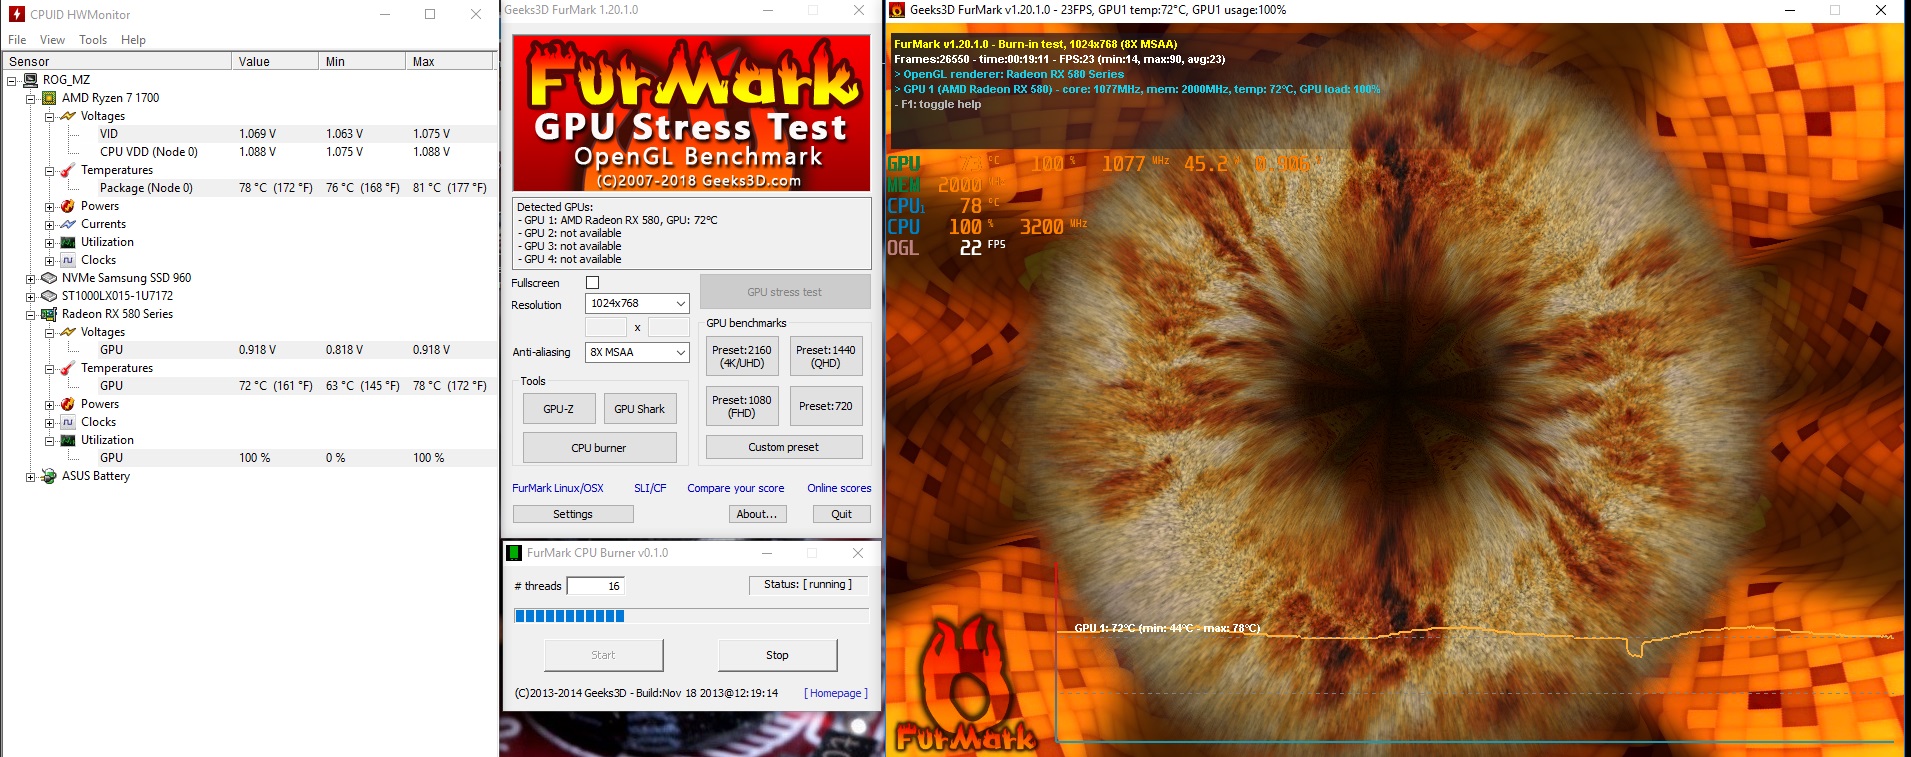
Task: Run the Preset:720 benchmark
Action: 826,406
